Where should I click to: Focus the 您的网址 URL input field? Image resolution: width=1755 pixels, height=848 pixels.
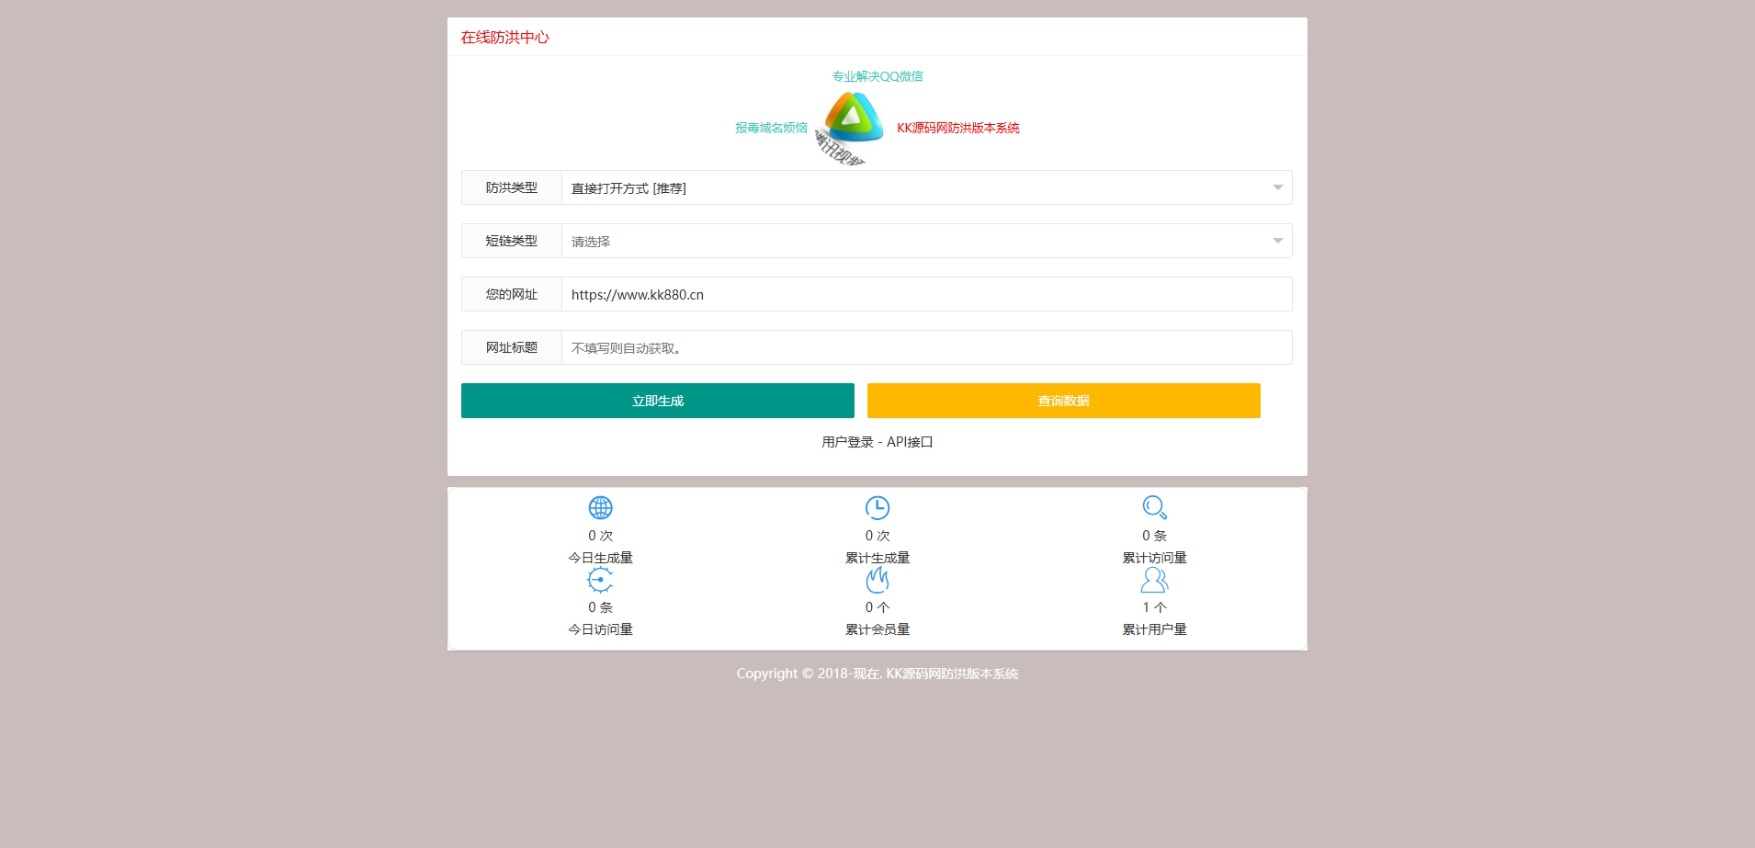[x=926, y=294]
